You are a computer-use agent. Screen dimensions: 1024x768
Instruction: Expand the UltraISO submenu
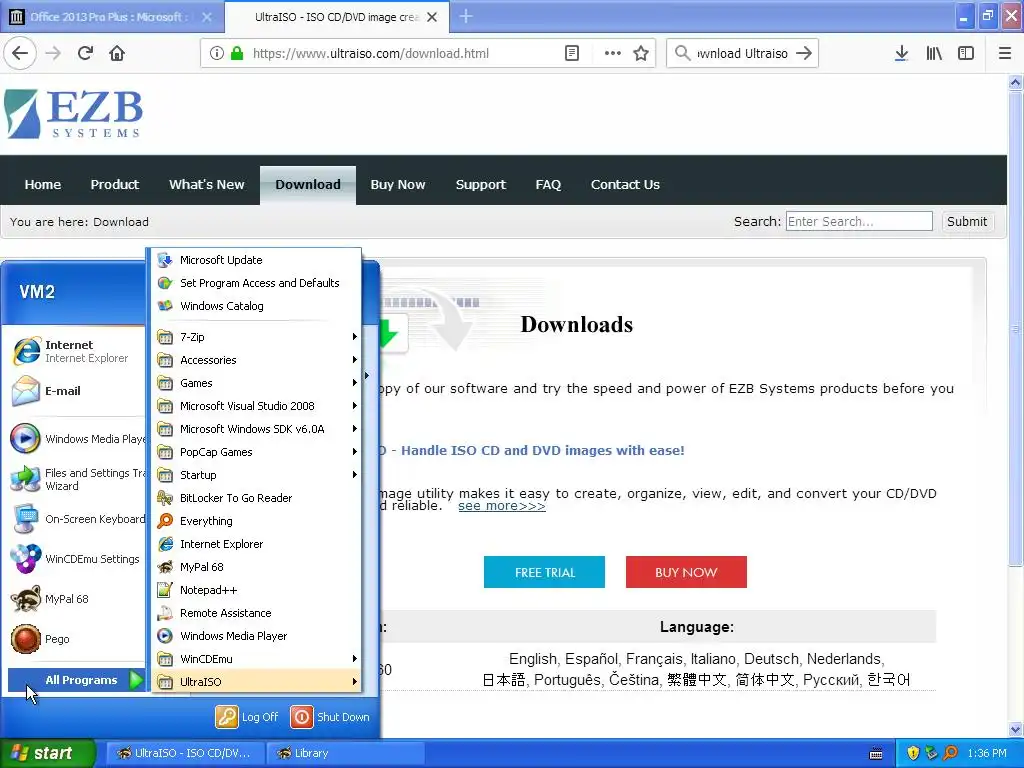click(x=258, y=682)
